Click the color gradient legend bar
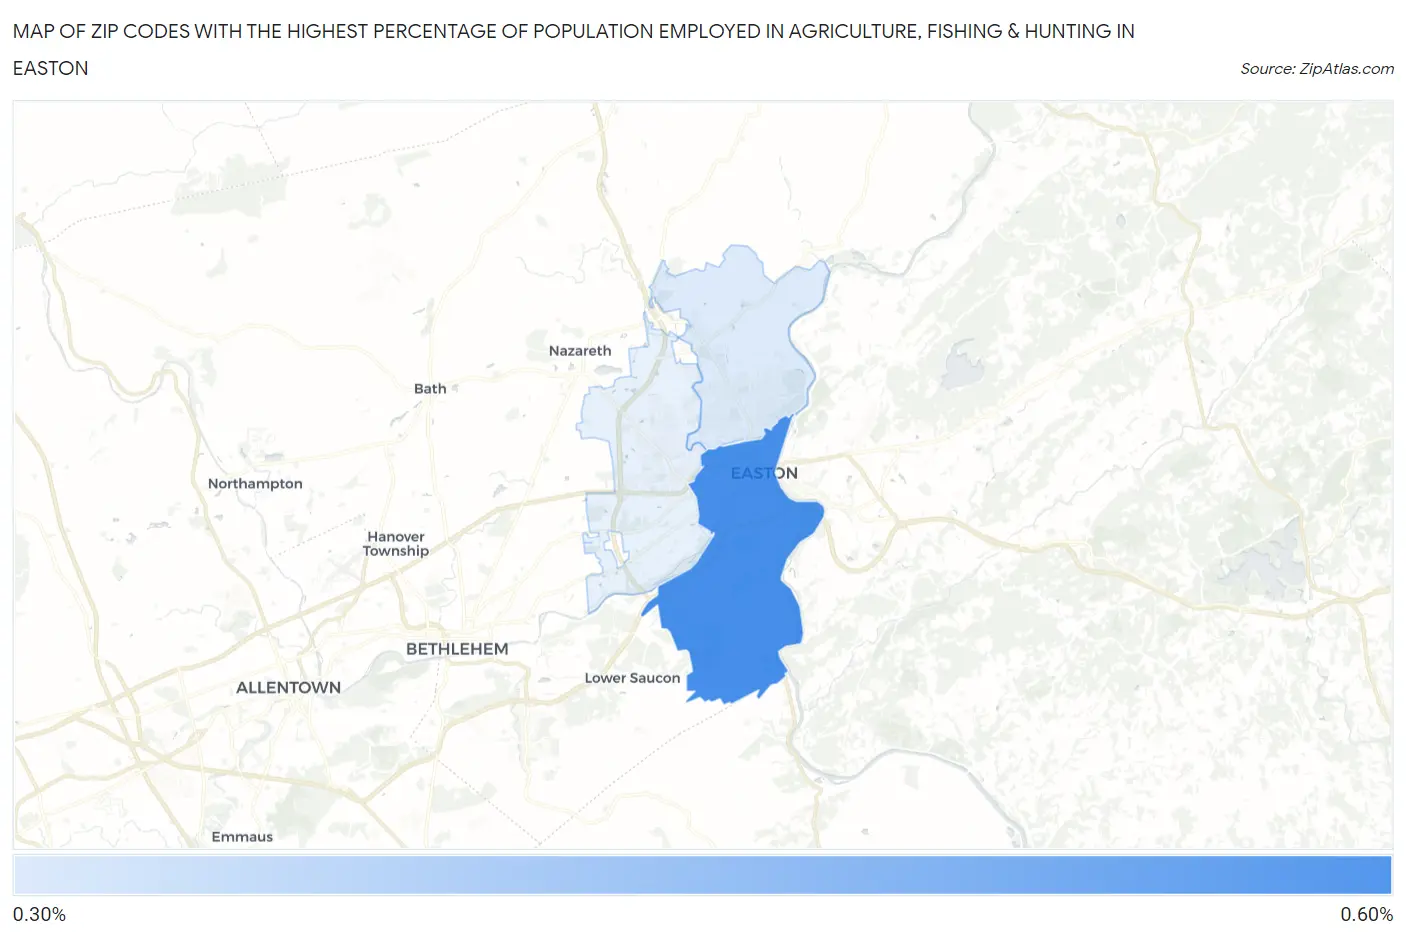The image size is (1406, 937). [x=702, y=874]
